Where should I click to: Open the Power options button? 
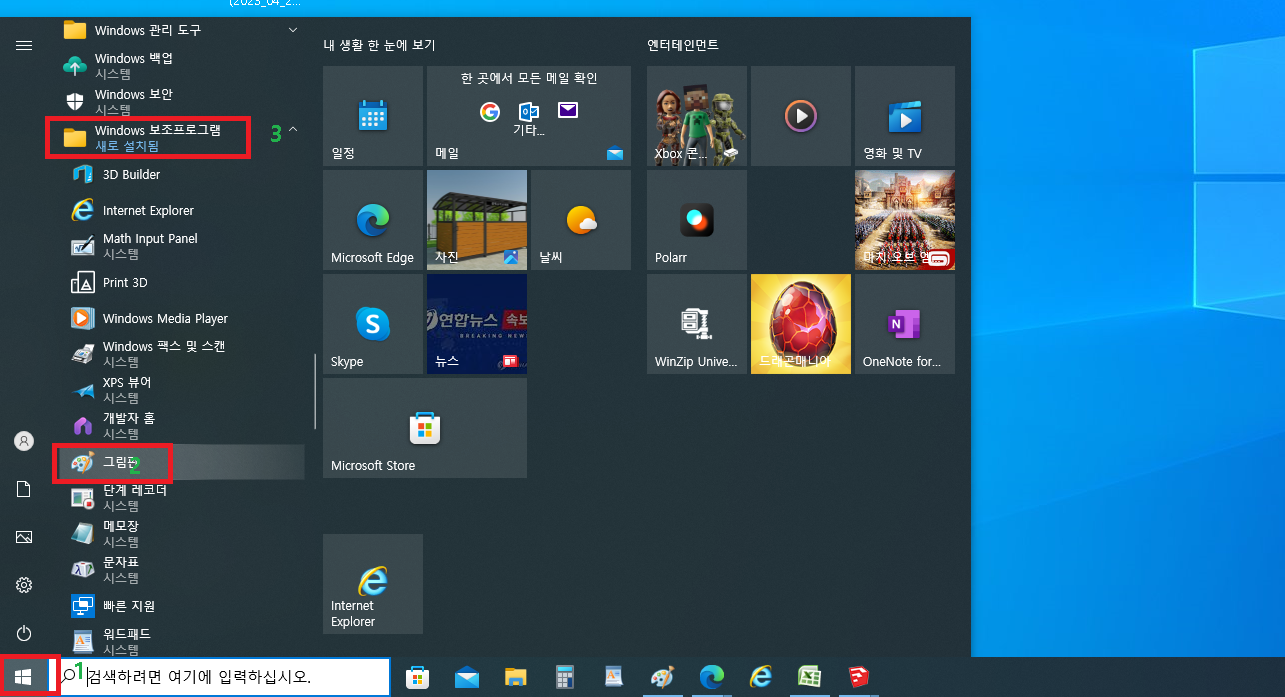24,633
